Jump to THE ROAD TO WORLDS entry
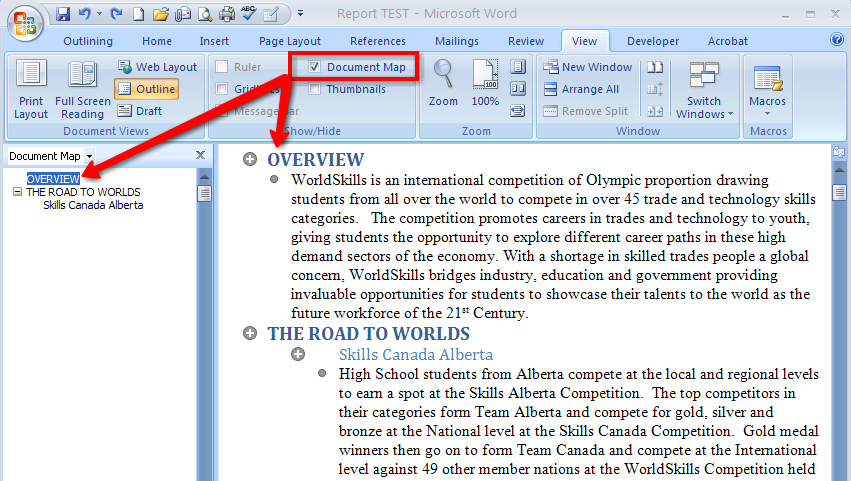Viewport: 851px width, 481px height. pos(83,192)
